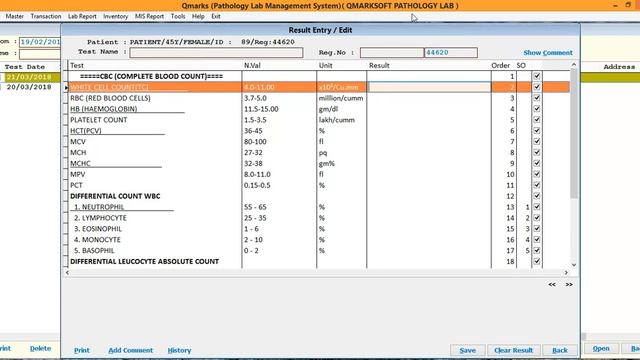
Task: Click the Result cell for White Cell Count
Action: [x=429, y=87]
